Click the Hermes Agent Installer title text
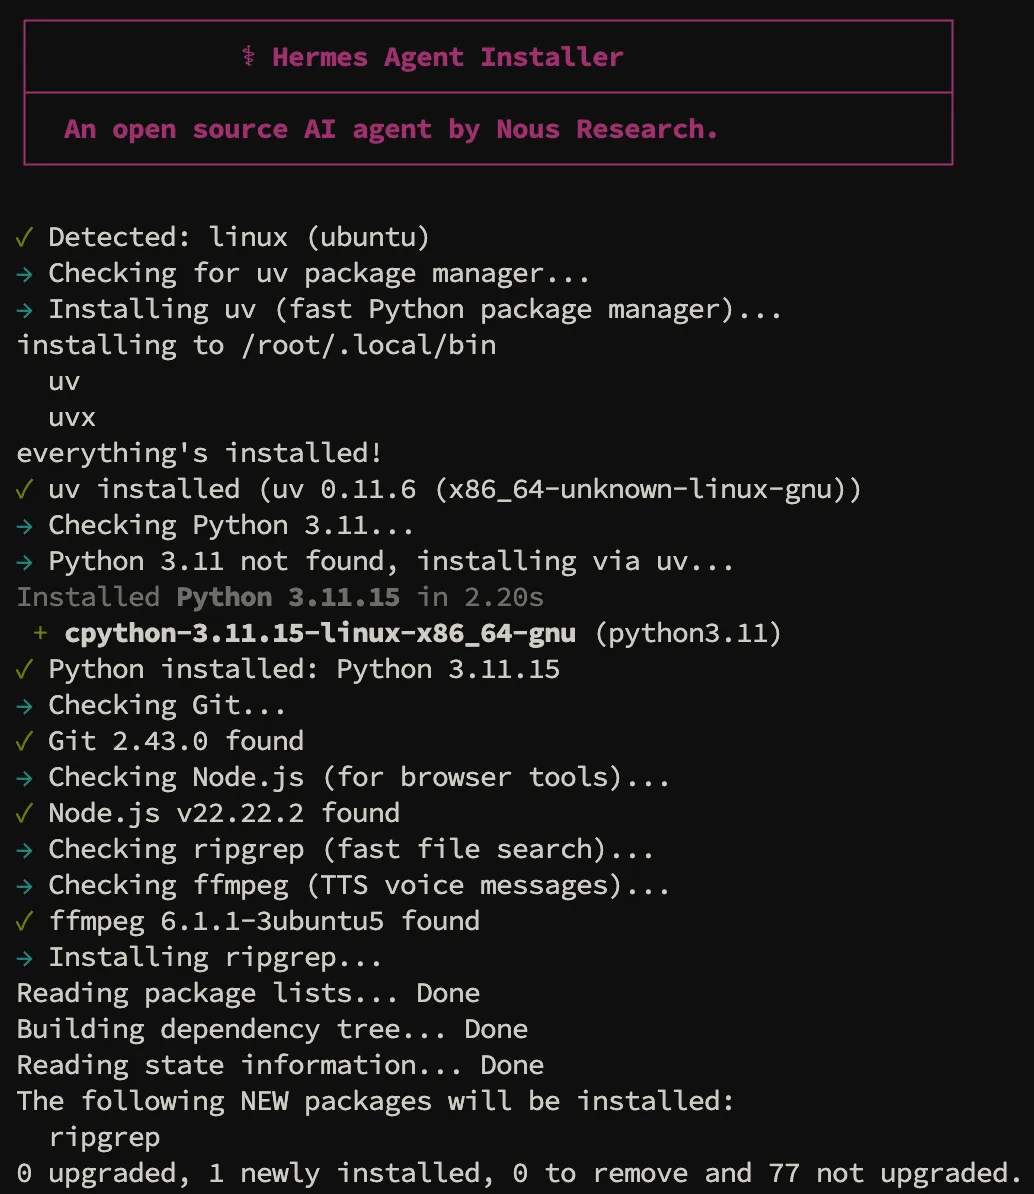1034x1194 pixels. 447,57
